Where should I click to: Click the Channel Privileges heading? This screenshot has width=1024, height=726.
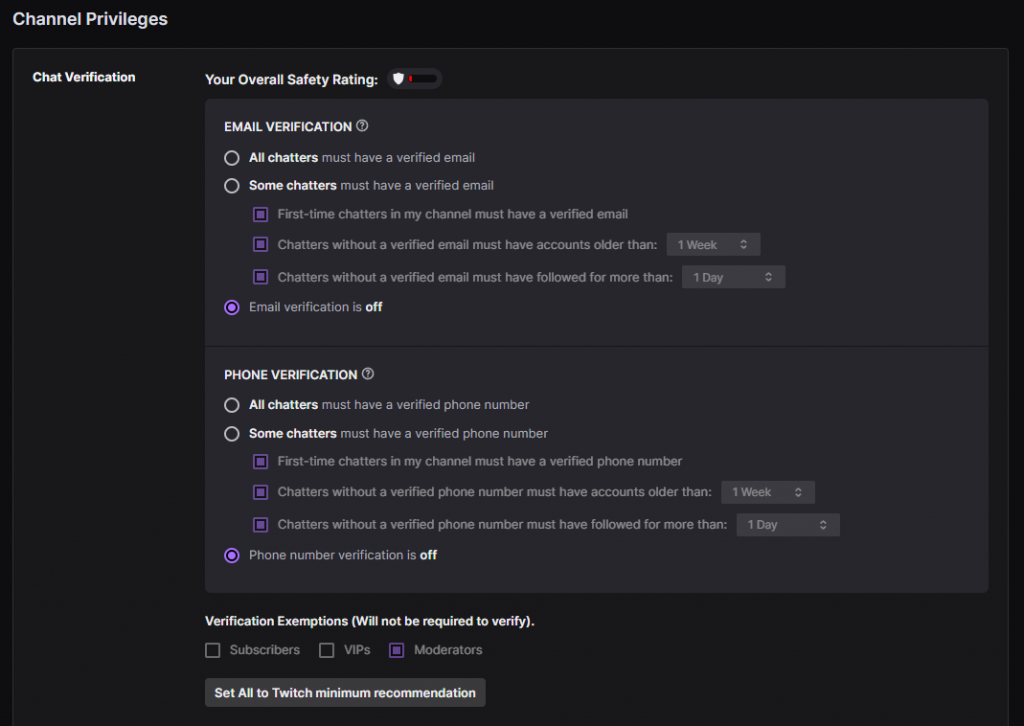click(x=90, y=19)
